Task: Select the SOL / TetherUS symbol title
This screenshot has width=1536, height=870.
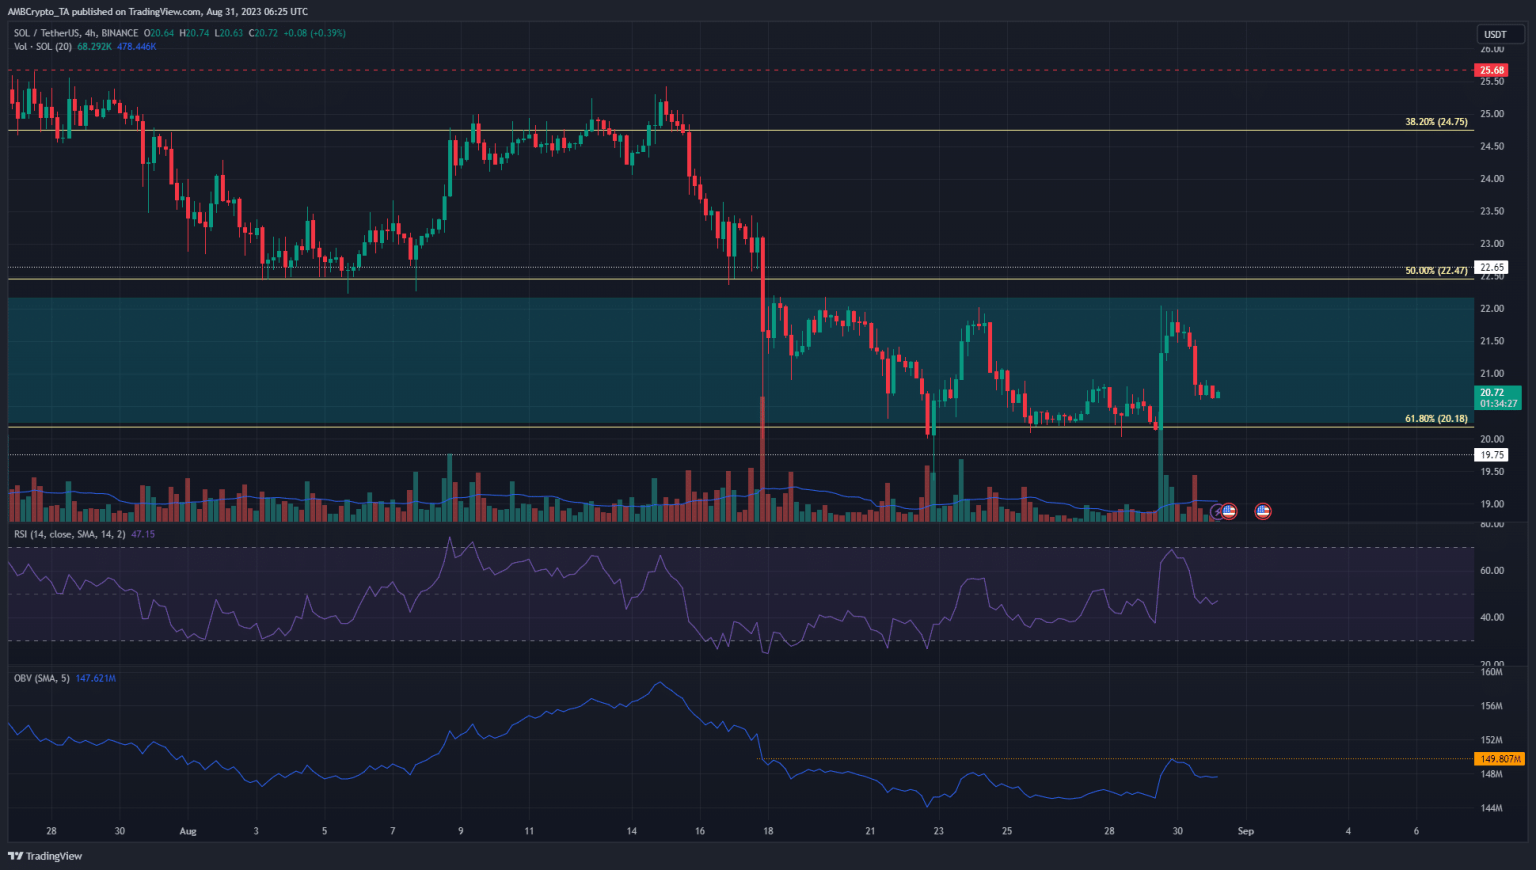Action: 60,33
